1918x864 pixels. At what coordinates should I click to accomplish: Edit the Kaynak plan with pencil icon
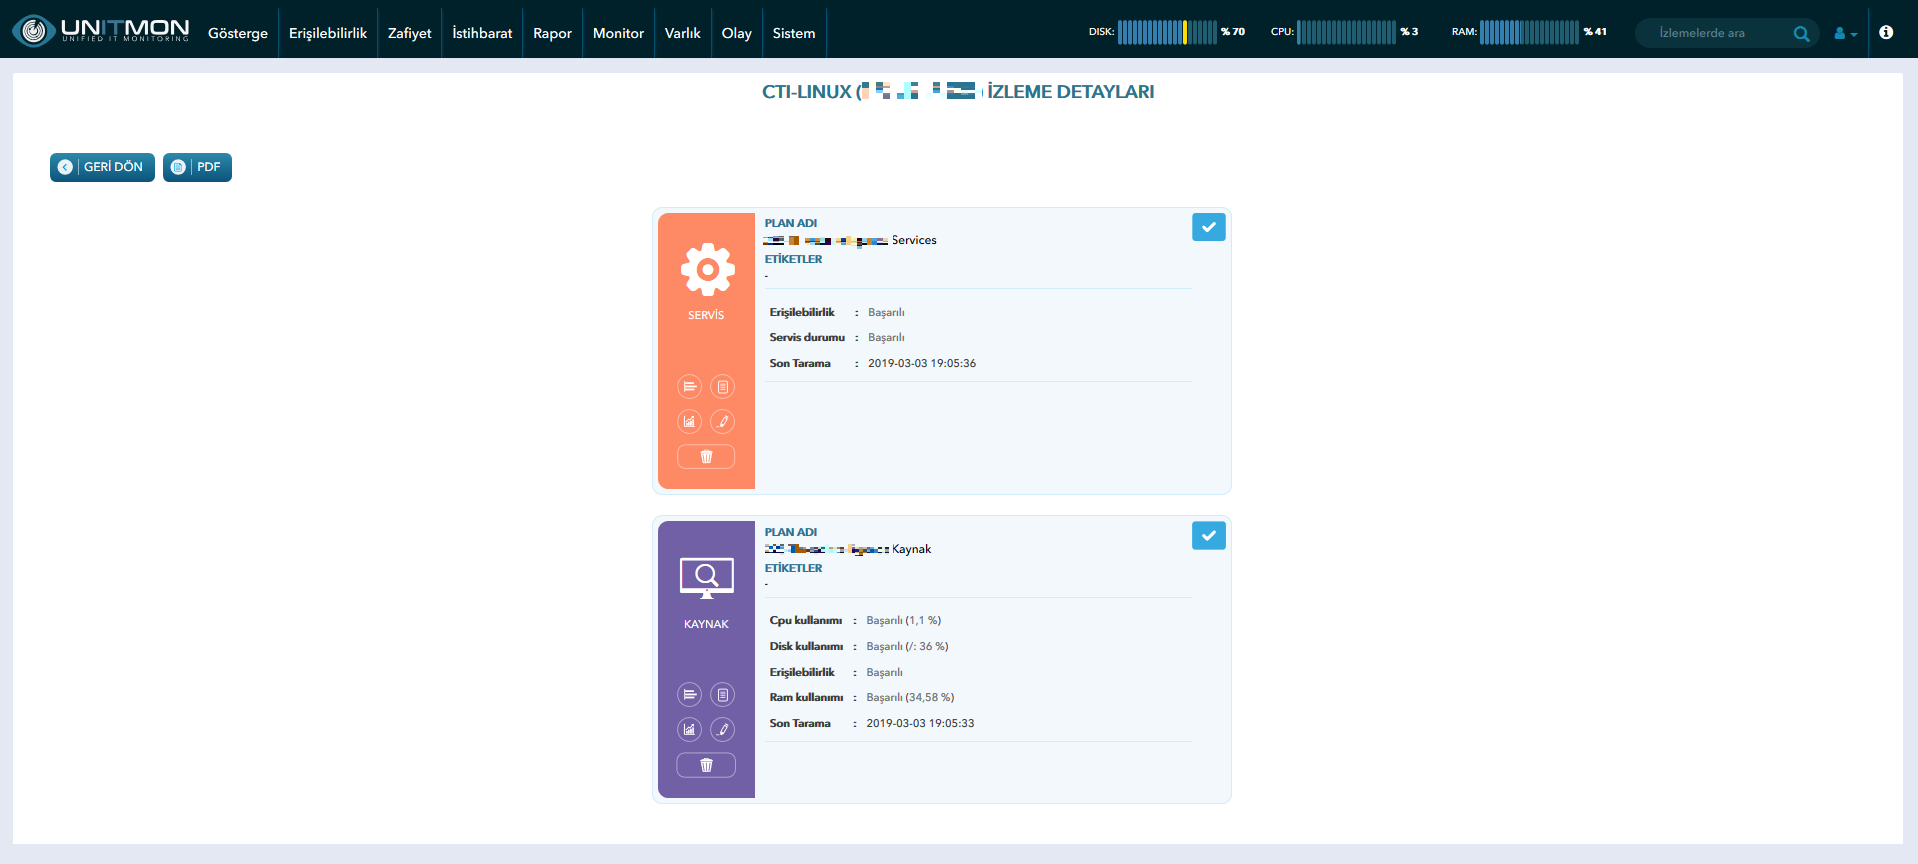(x=722, y=729)
